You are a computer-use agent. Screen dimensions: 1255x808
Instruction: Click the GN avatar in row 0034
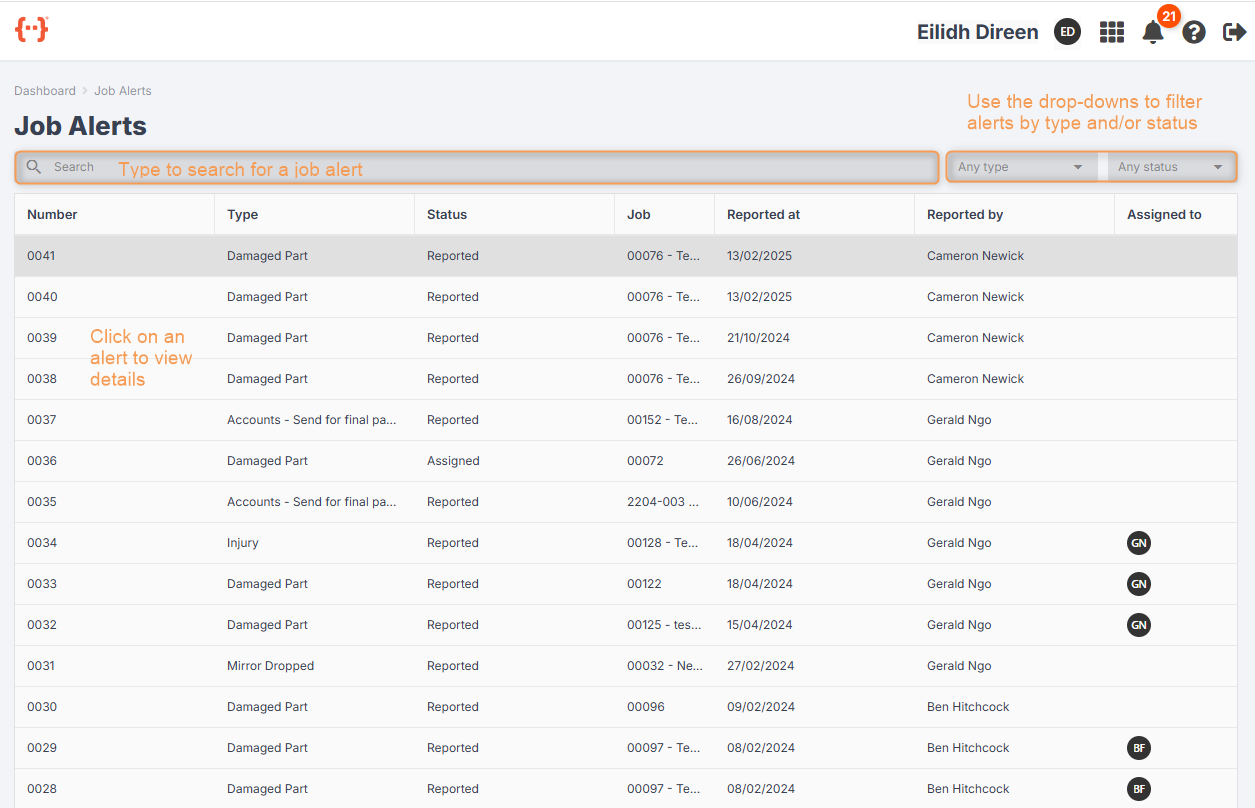[x=1138, y=543]
